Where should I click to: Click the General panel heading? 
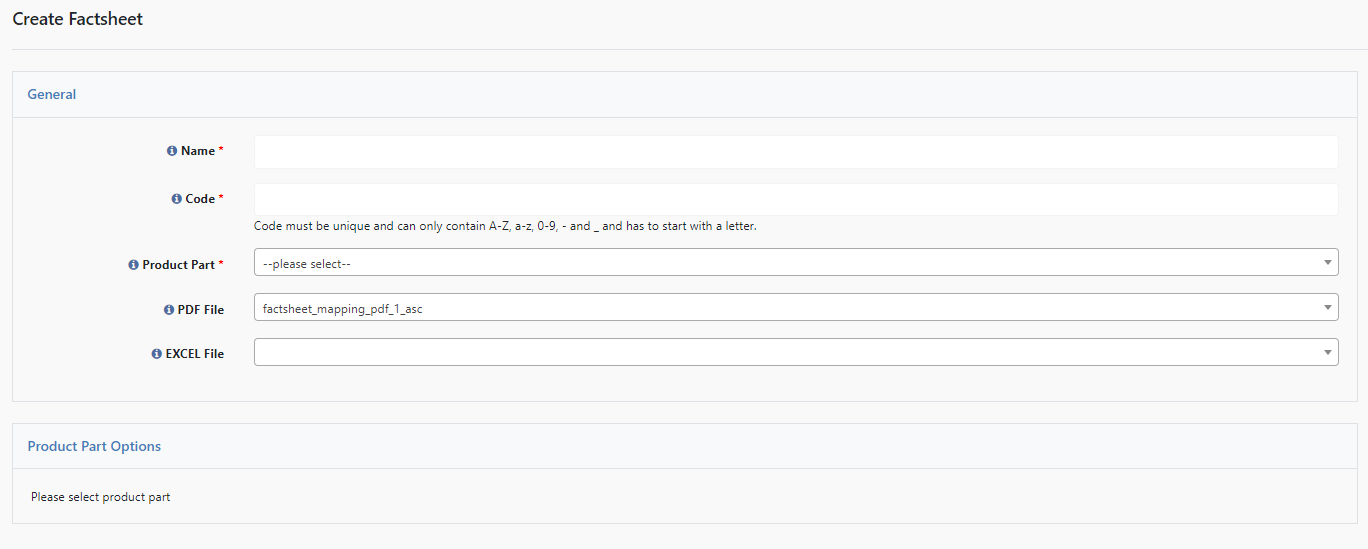pyautogui.click(x=52, y=94)
